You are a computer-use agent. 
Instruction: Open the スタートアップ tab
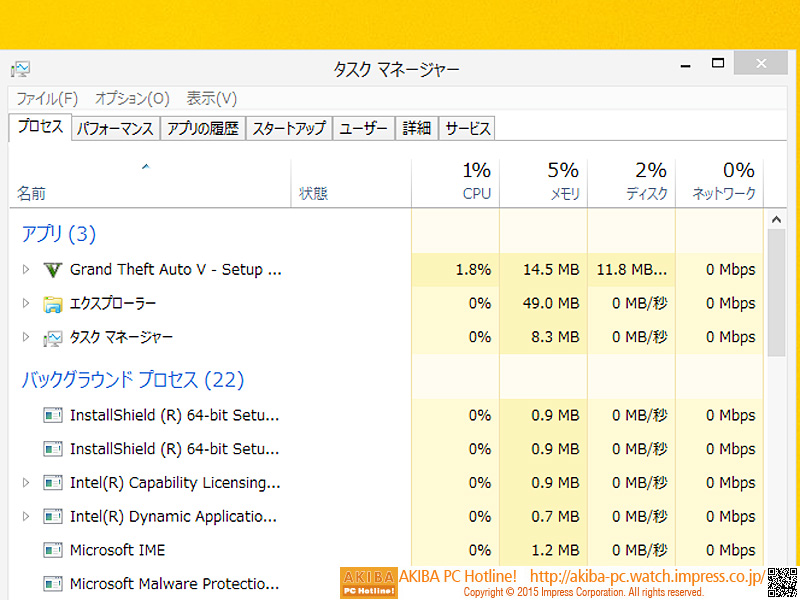[289, 129]
